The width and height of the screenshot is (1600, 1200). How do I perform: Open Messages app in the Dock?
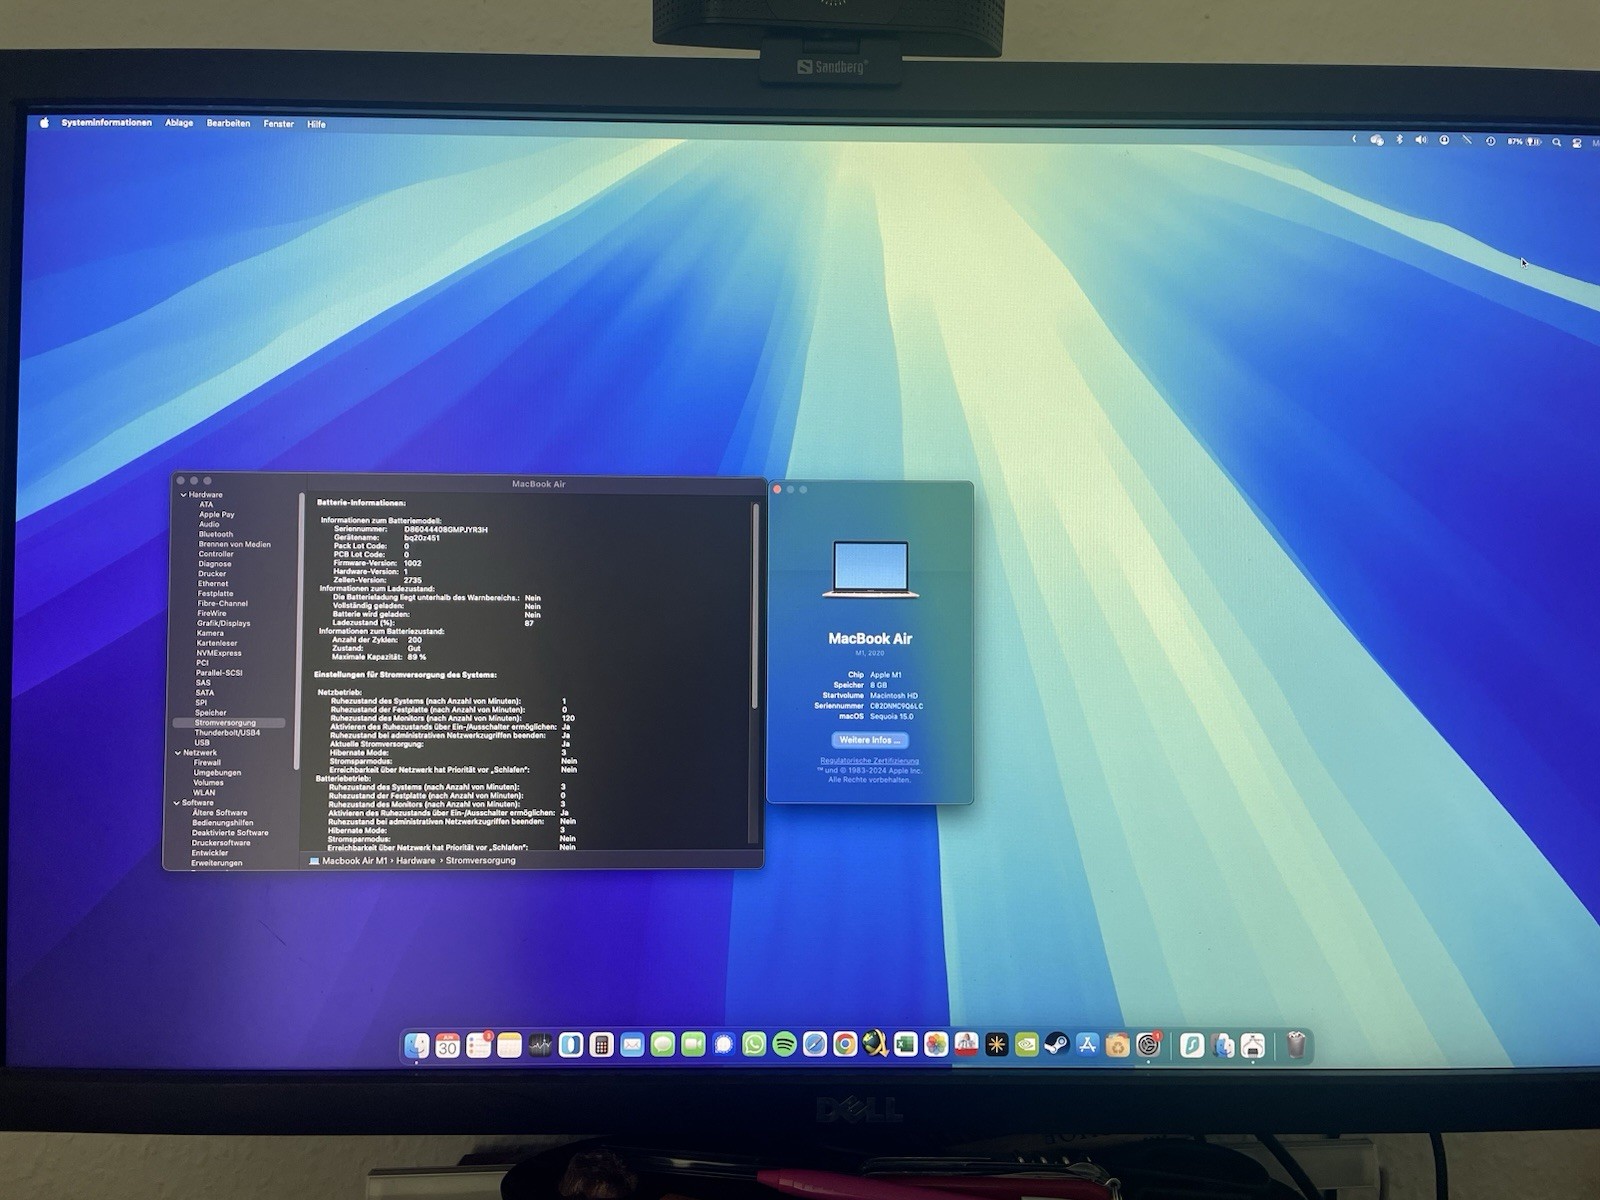coord(662,1046)
